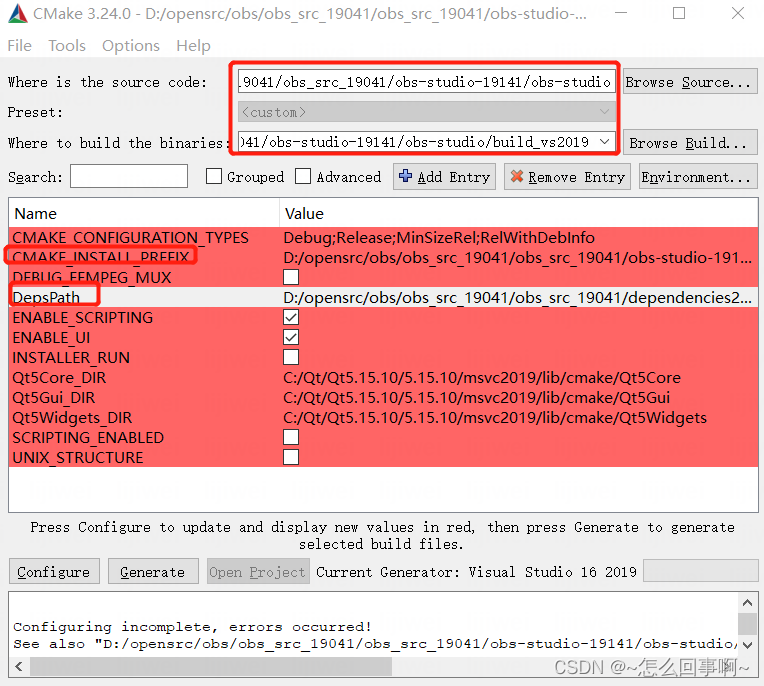This screenshot has height=686, width=764.
Task: Select the CMAKE_INSTALL_PREFIX entry name
Action: pyautogui.click(x=101, y=257)
